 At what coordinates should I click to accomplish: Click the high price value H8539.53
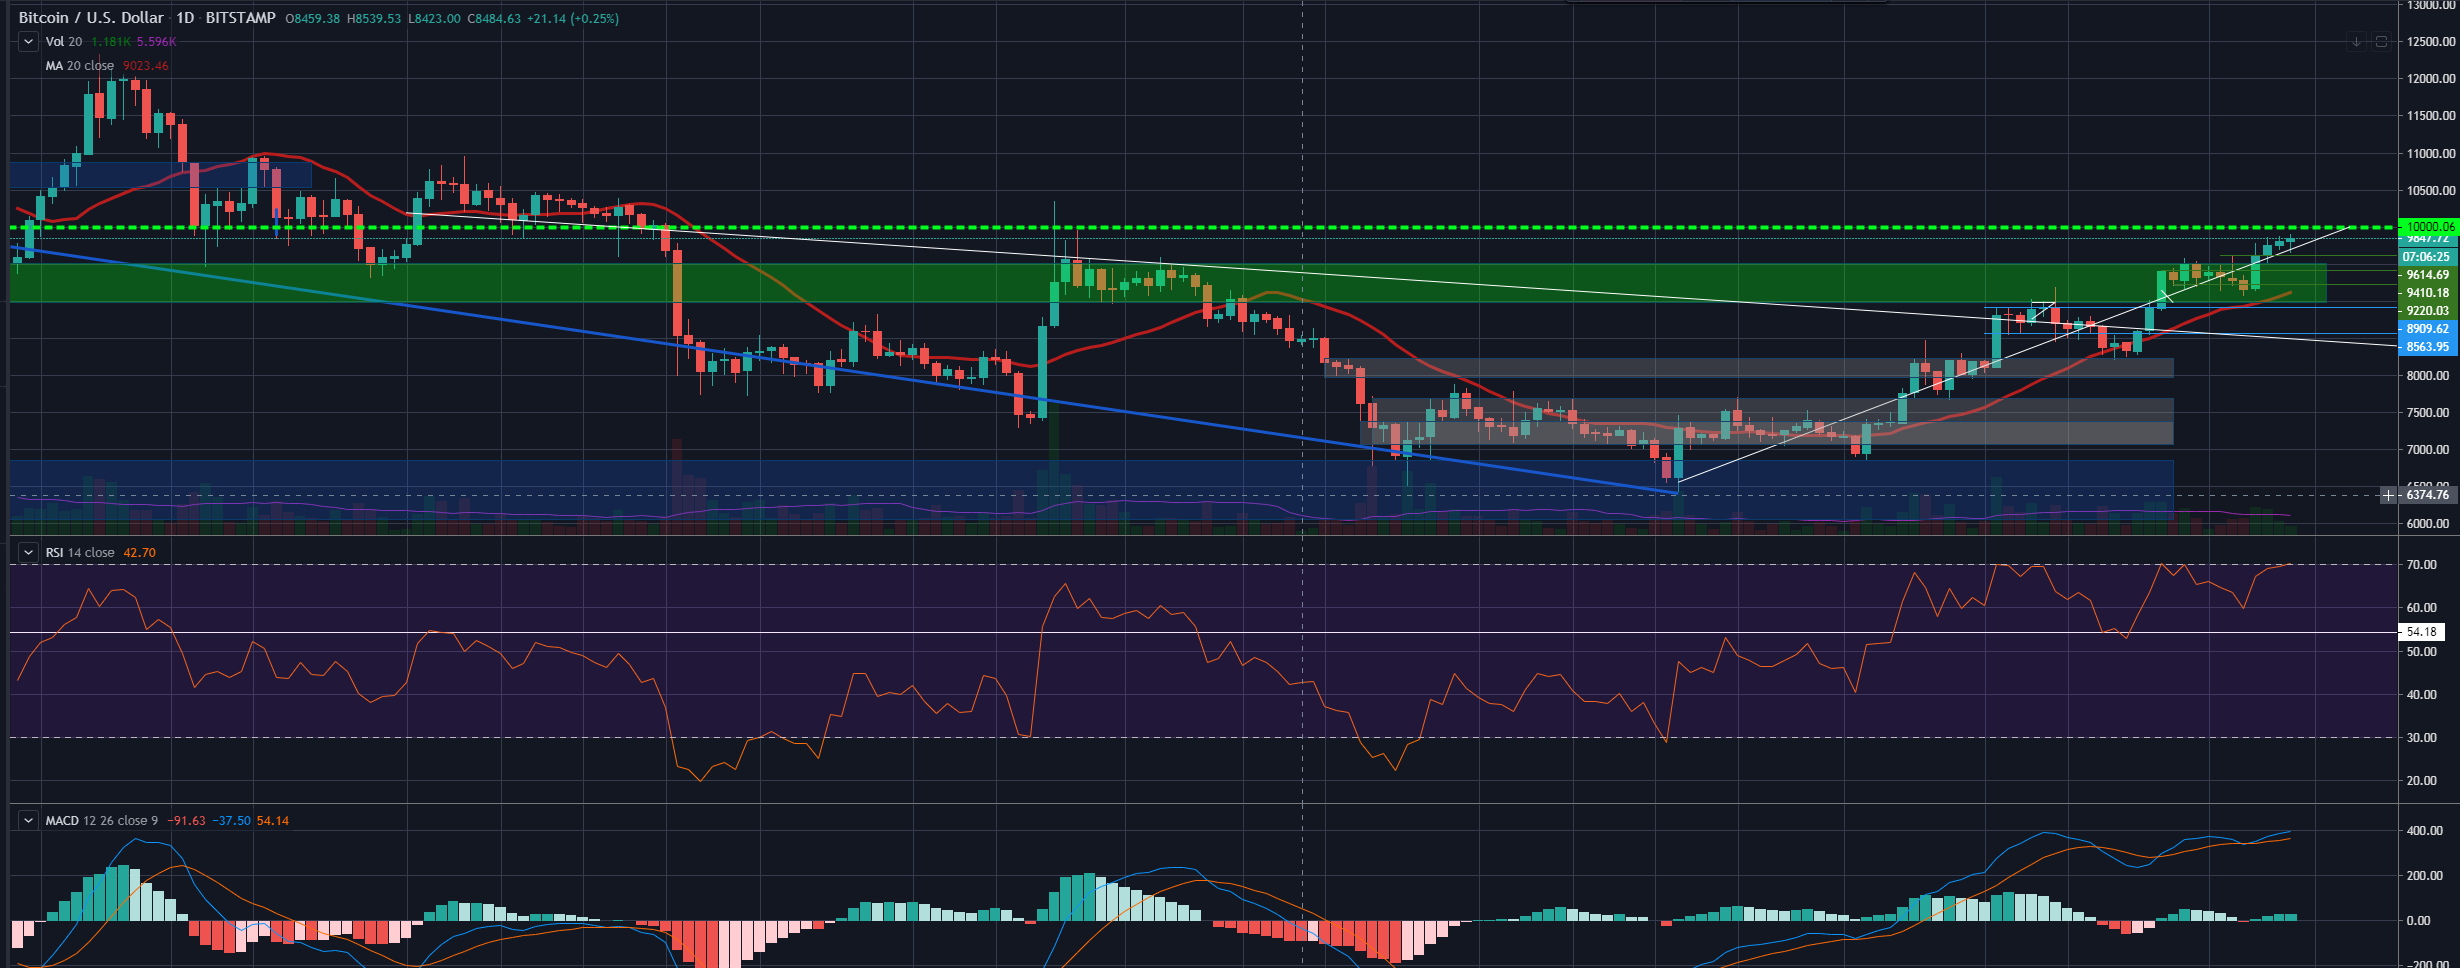374,19
